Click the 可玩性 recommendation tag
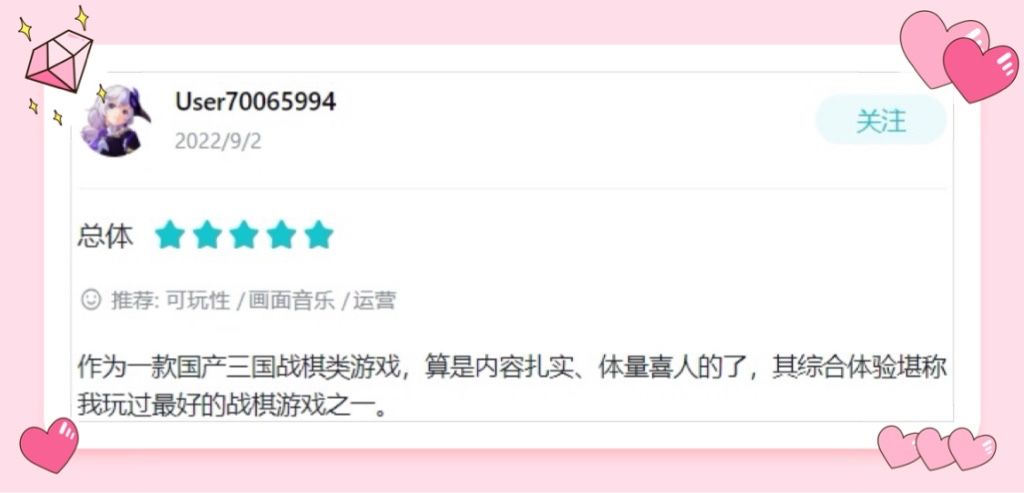 [198, 300]
